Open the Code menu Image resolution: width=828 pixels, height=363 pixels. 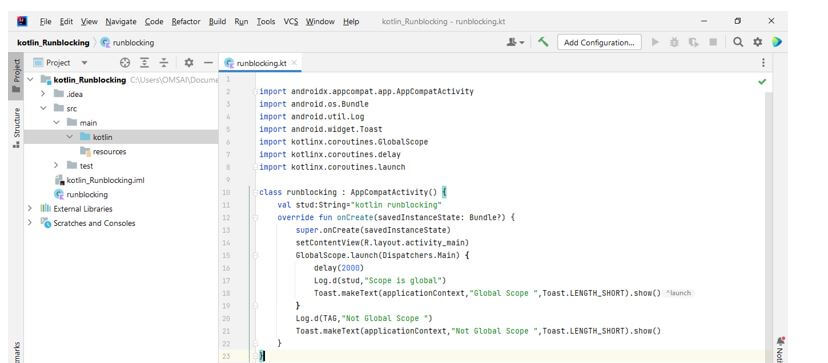pos(154,22)
